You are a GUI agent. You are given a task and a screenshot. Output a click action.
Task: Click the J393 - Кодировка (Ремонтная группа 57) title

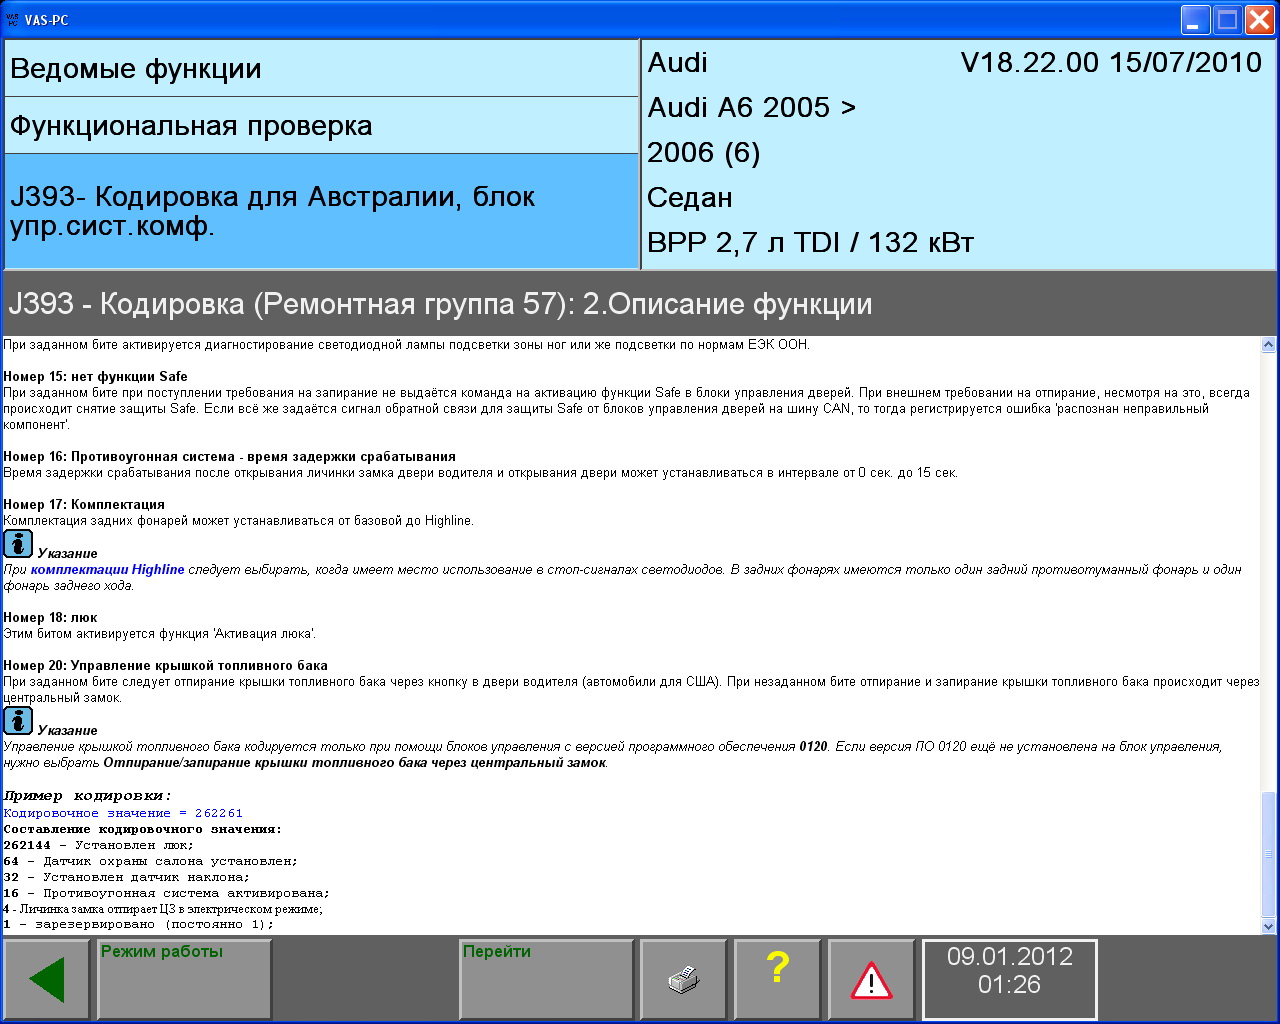(440, 304)
